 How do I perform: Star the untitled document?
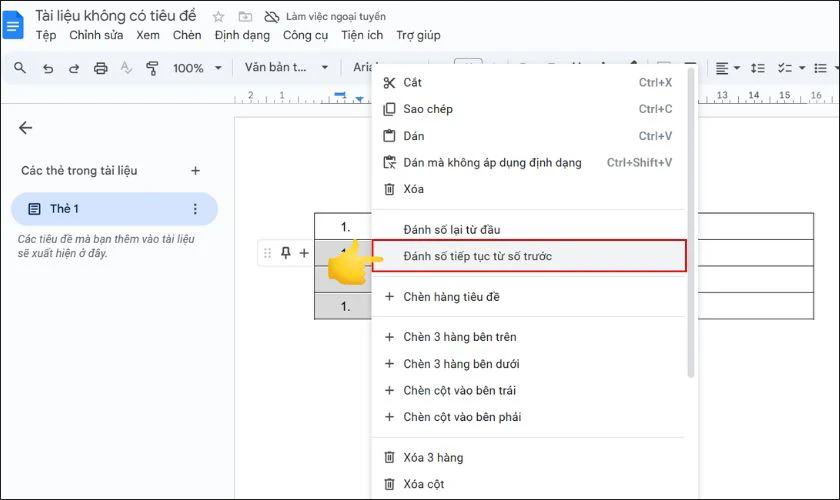click(218, 17)
